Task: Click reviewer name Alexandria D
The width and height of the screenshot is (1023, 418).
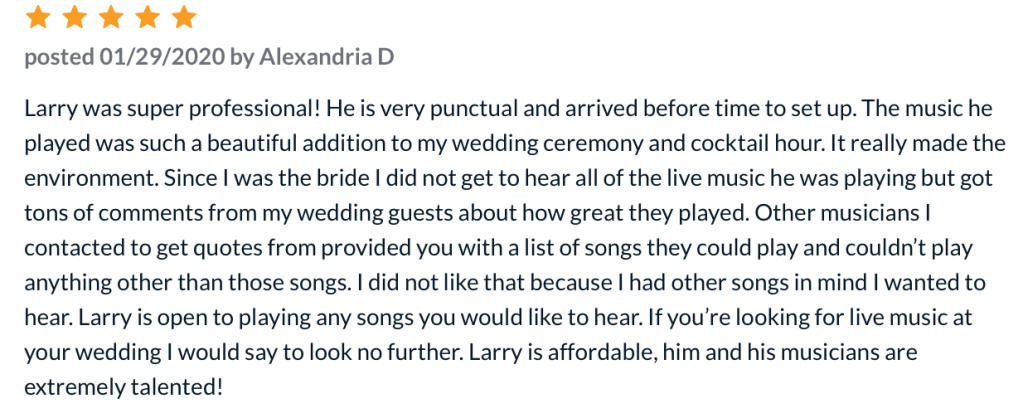Action: click(x=326, y=57)
